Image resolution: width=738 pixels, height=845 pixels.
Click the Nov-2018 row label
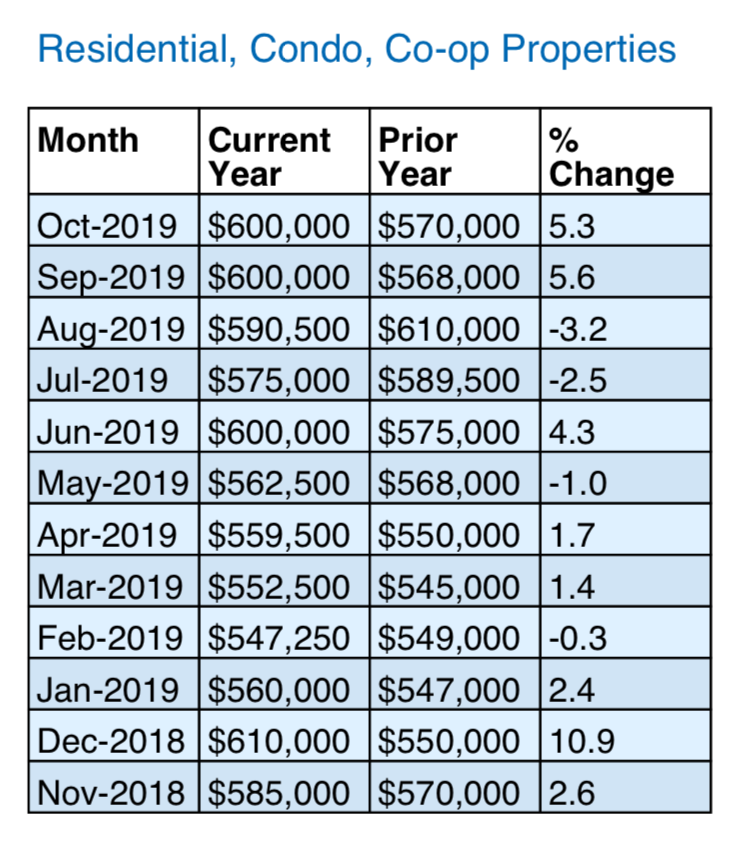coord(111,794)
